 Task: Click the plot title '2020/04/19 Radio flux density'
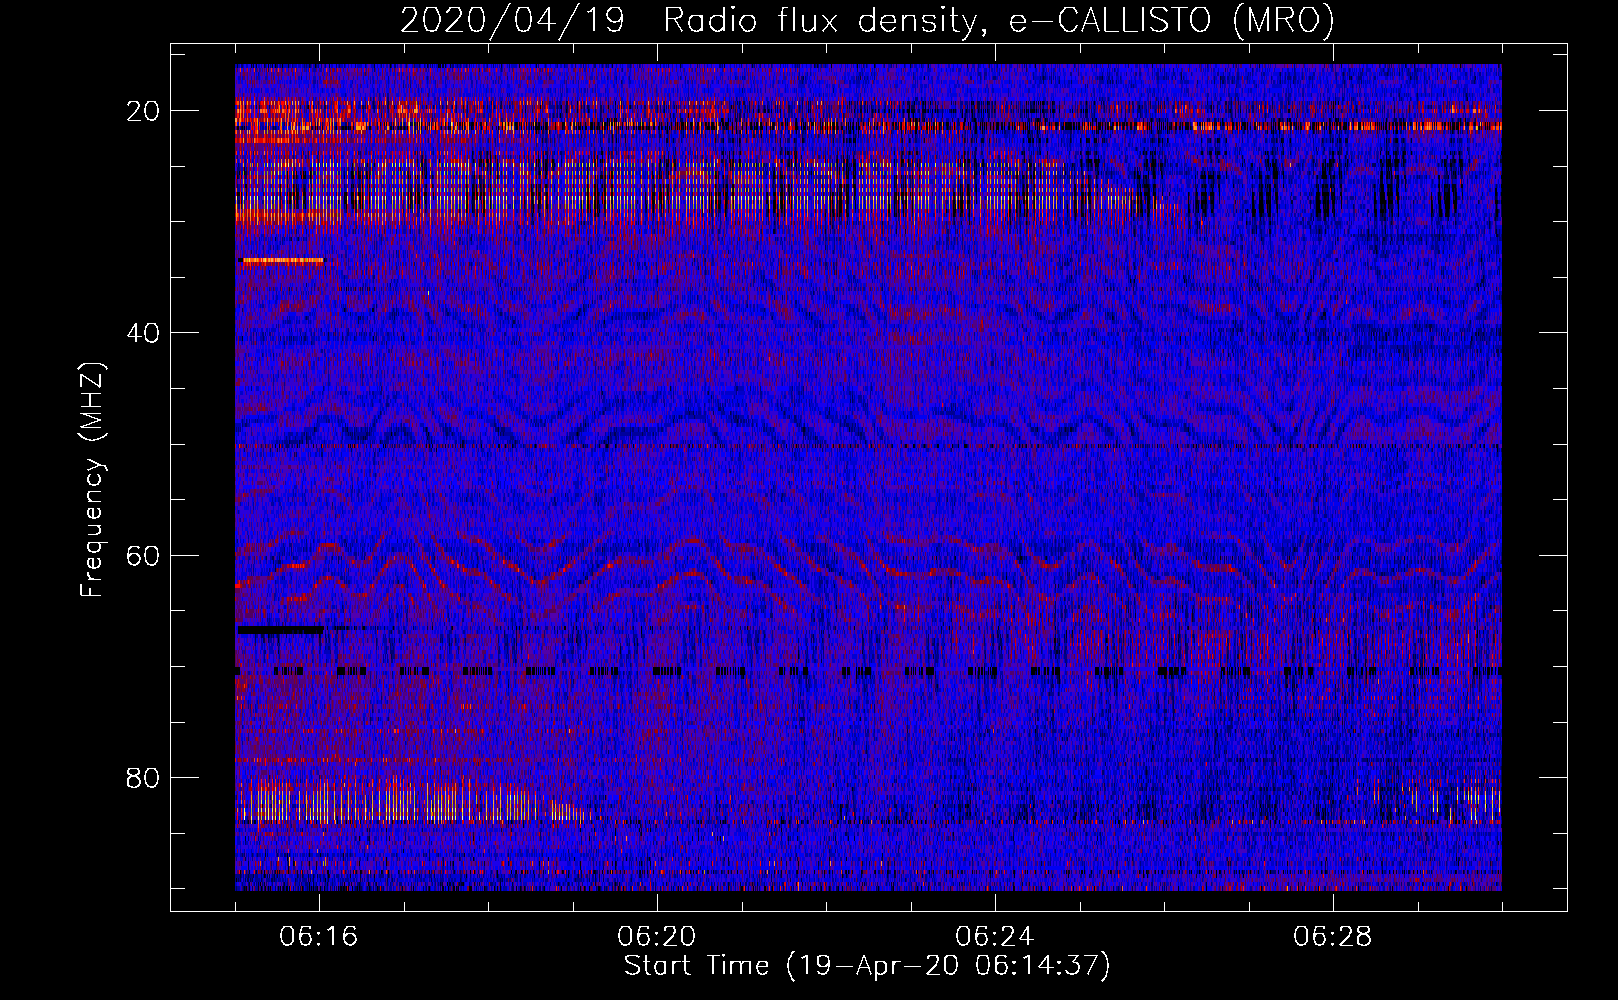867,20
